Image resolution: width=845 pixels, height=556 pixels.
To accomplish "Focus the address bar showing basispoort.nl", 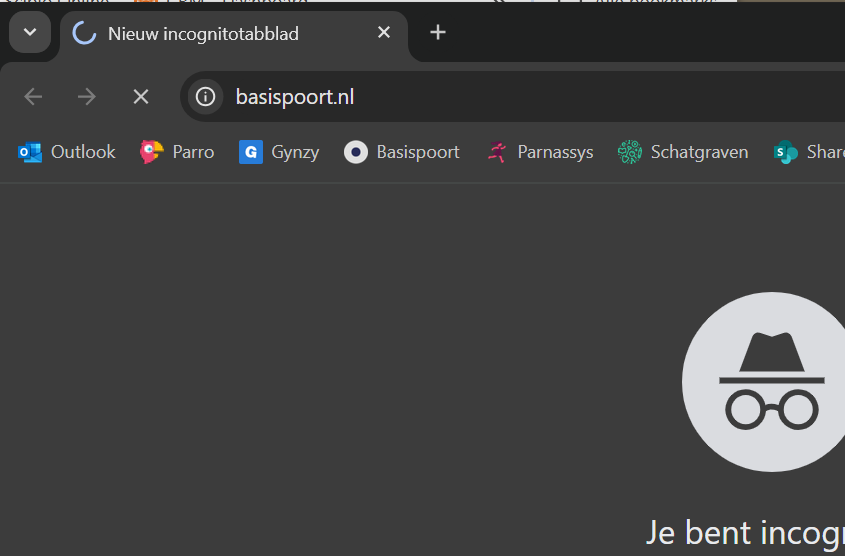I will click(x=512, y=97).
